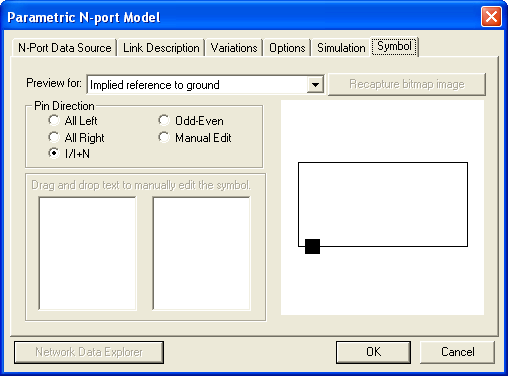Click the Cancel button
The image size is (508, 376).
(457, 352)
